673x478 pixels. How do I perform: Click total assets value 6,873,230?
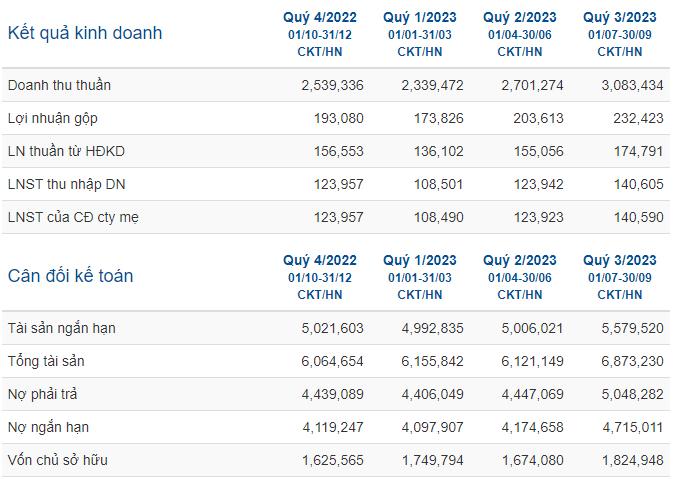[632, 362]
